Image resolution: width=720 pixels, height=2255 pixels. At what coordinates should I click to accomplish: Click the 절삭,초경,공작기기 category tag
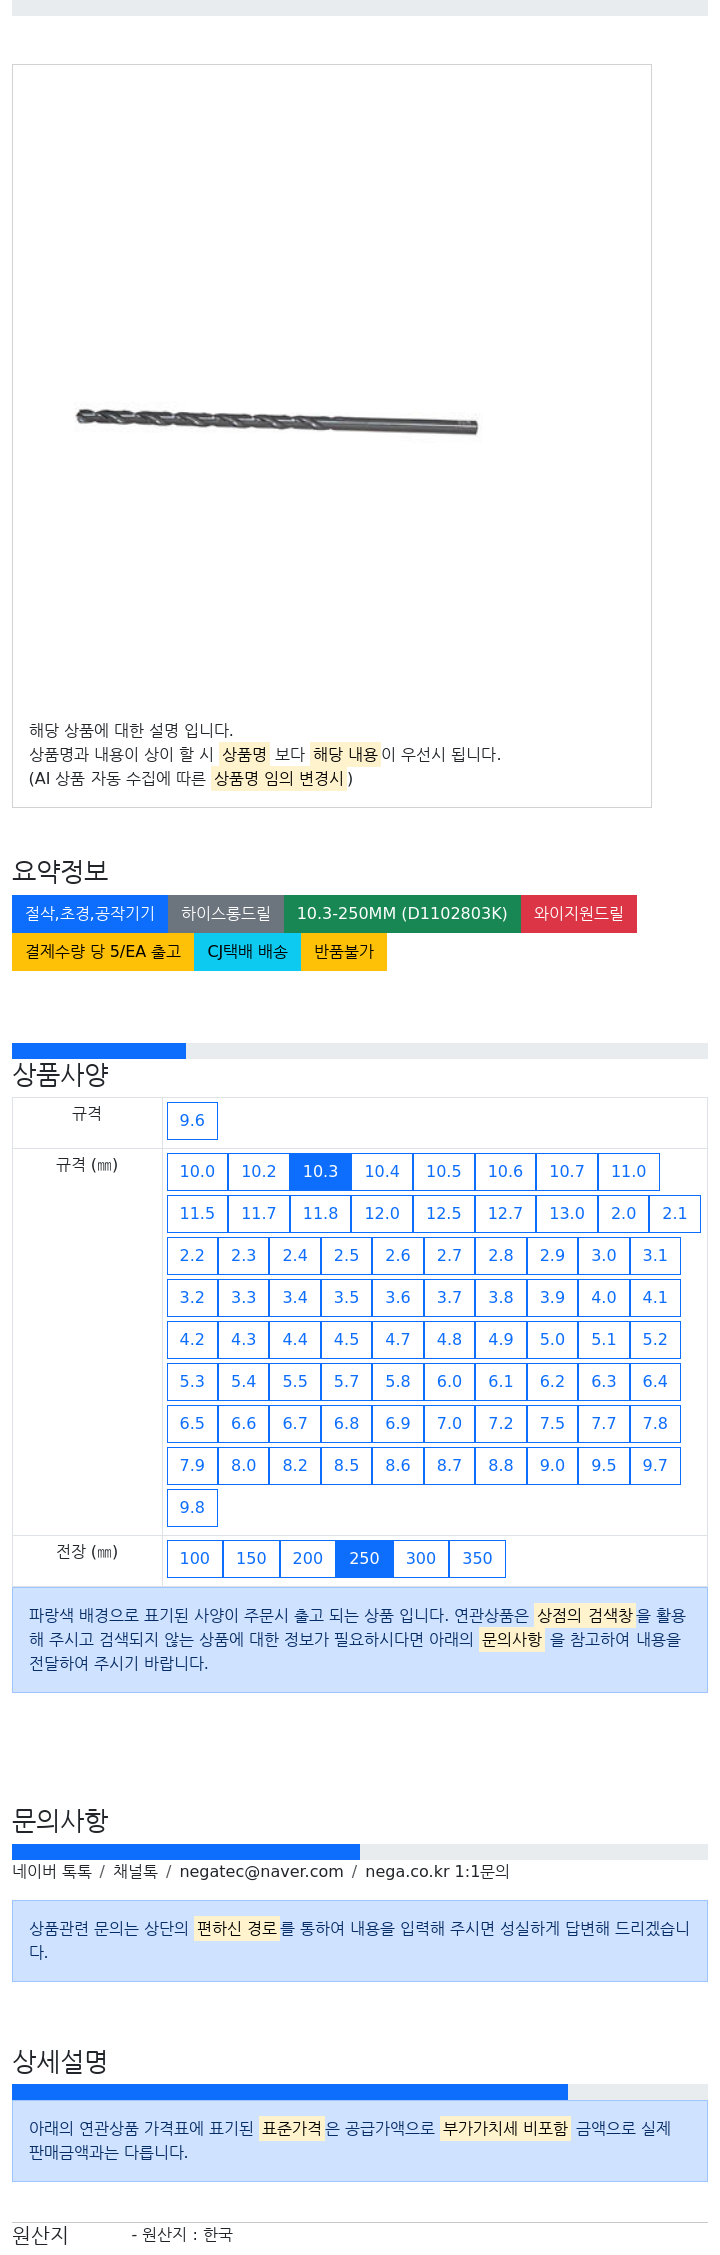90,913
